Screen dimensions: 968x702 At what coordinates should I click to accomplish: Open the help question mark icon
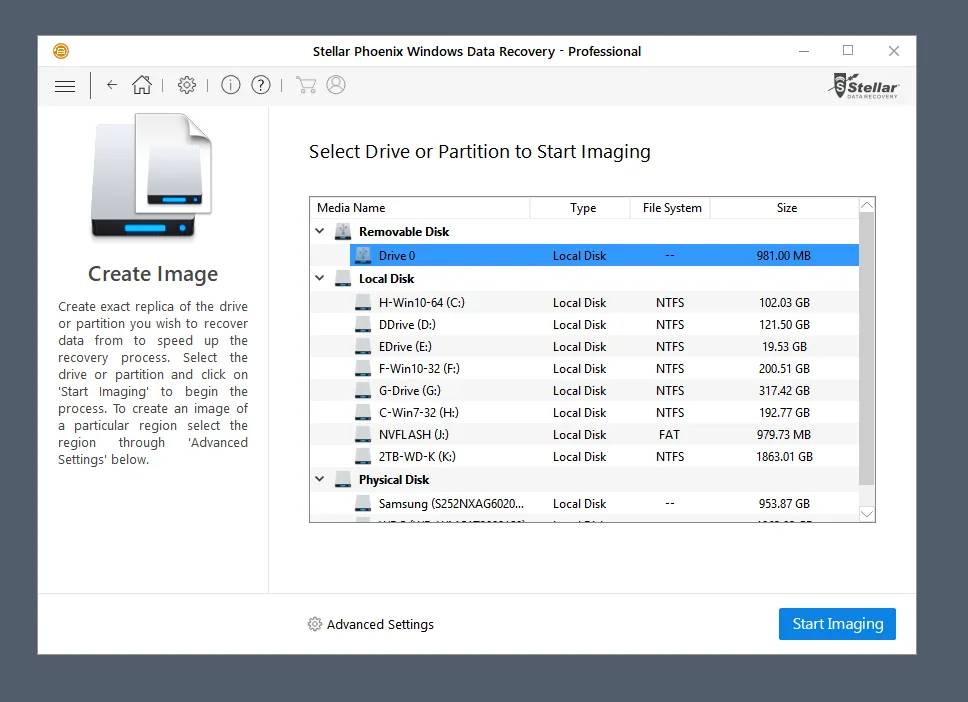tap(261, 86)
